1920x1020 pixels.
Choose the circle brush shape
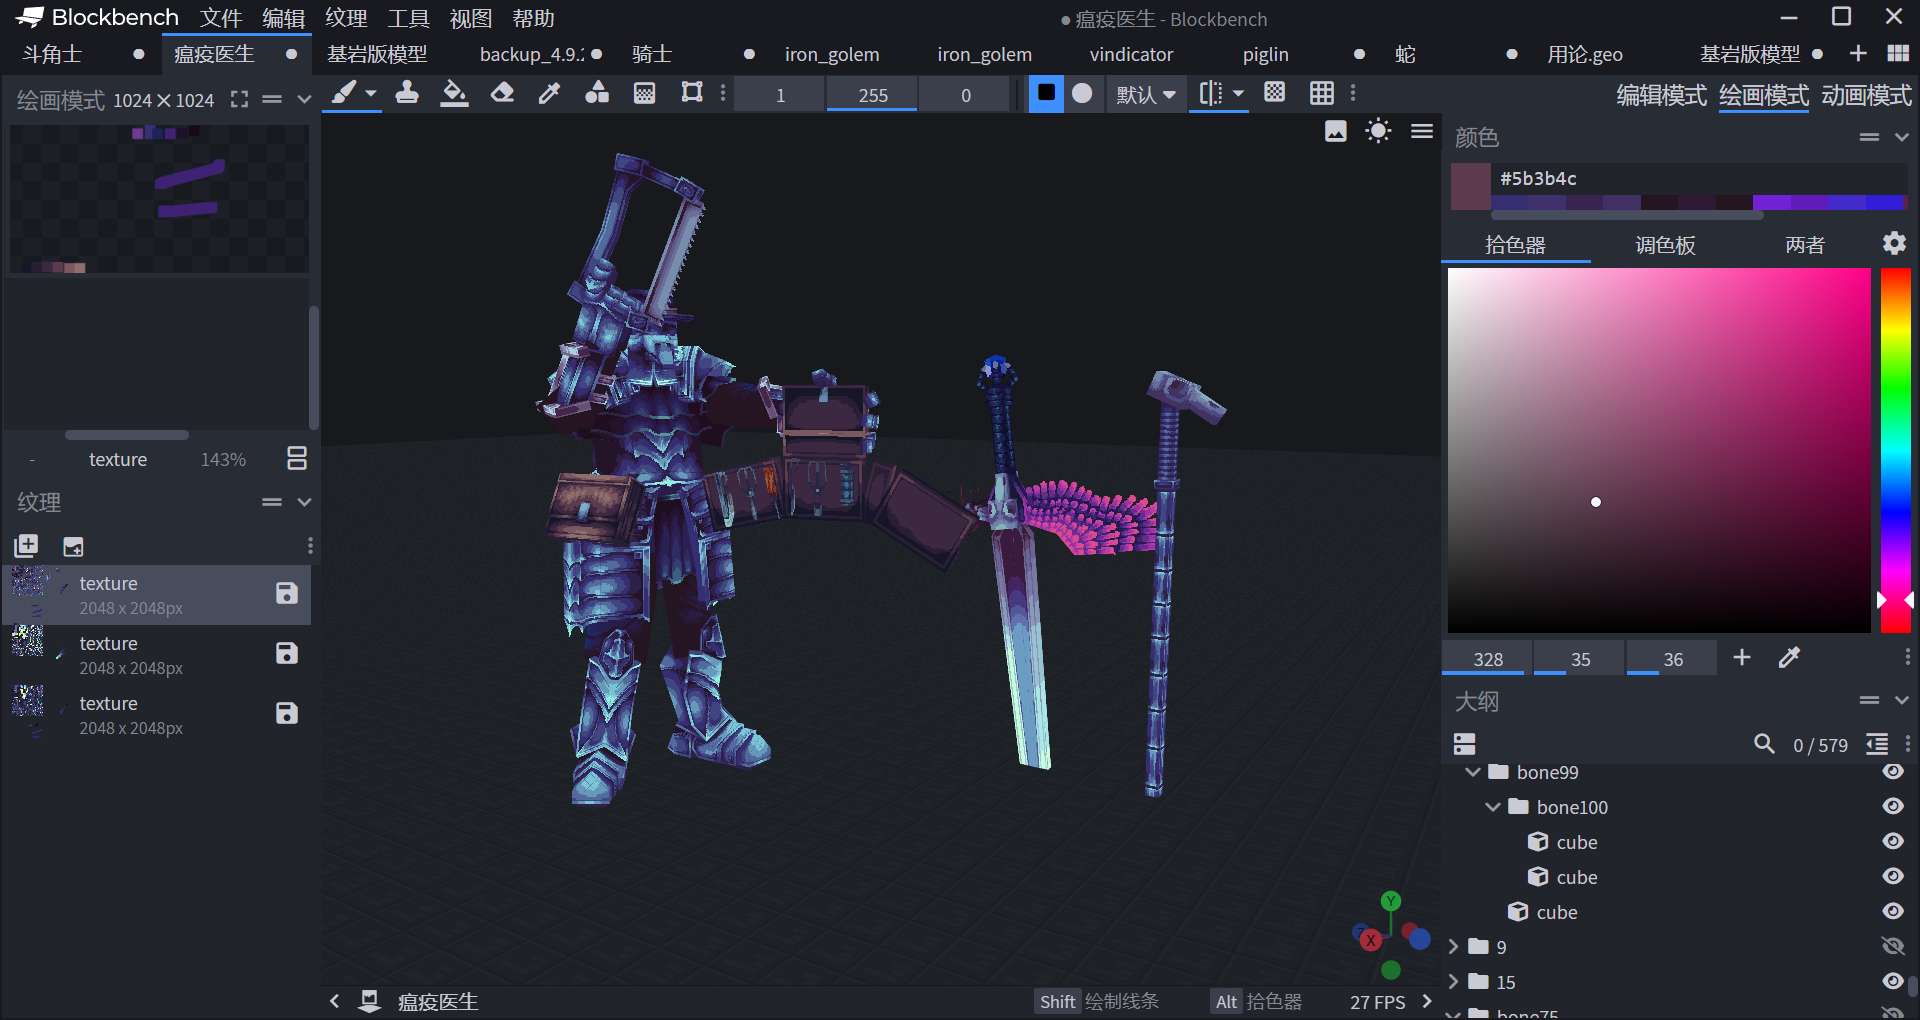(x=1082, y=93)
